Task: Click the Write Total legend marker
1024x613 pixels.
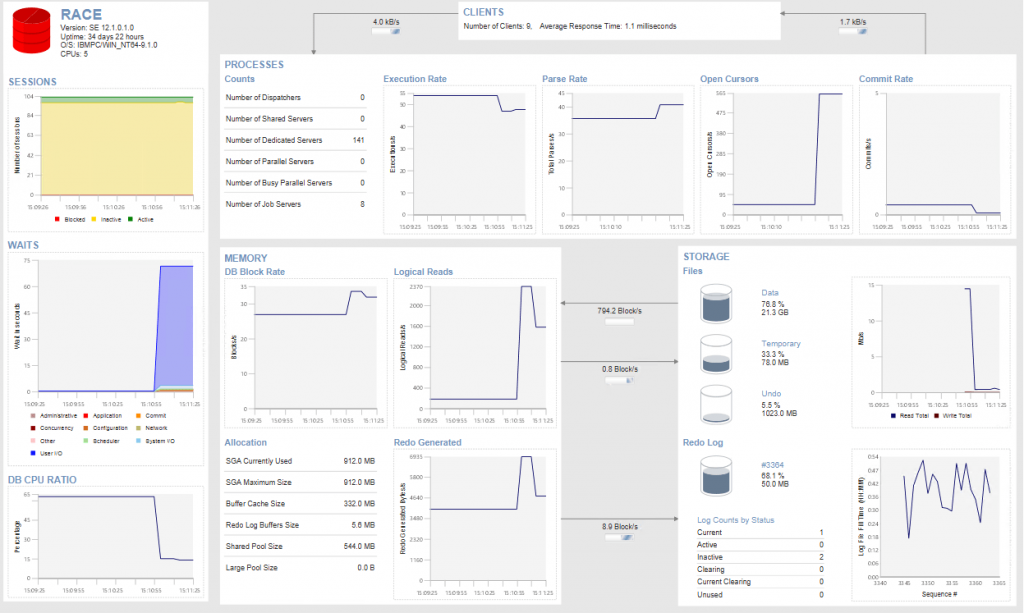Action: coord(936,416)
